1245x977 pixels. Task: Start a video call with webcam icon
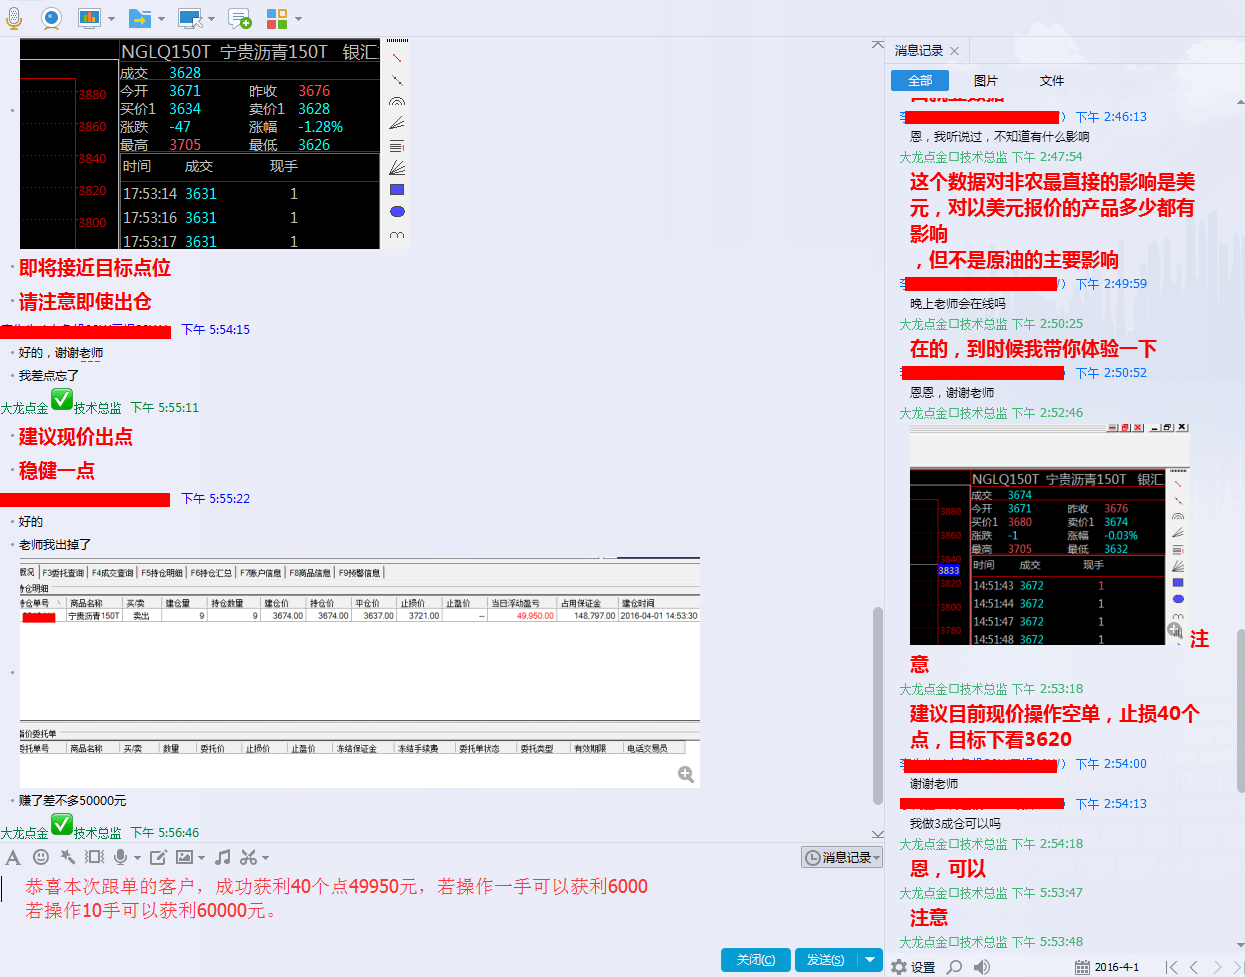(51, 18)
